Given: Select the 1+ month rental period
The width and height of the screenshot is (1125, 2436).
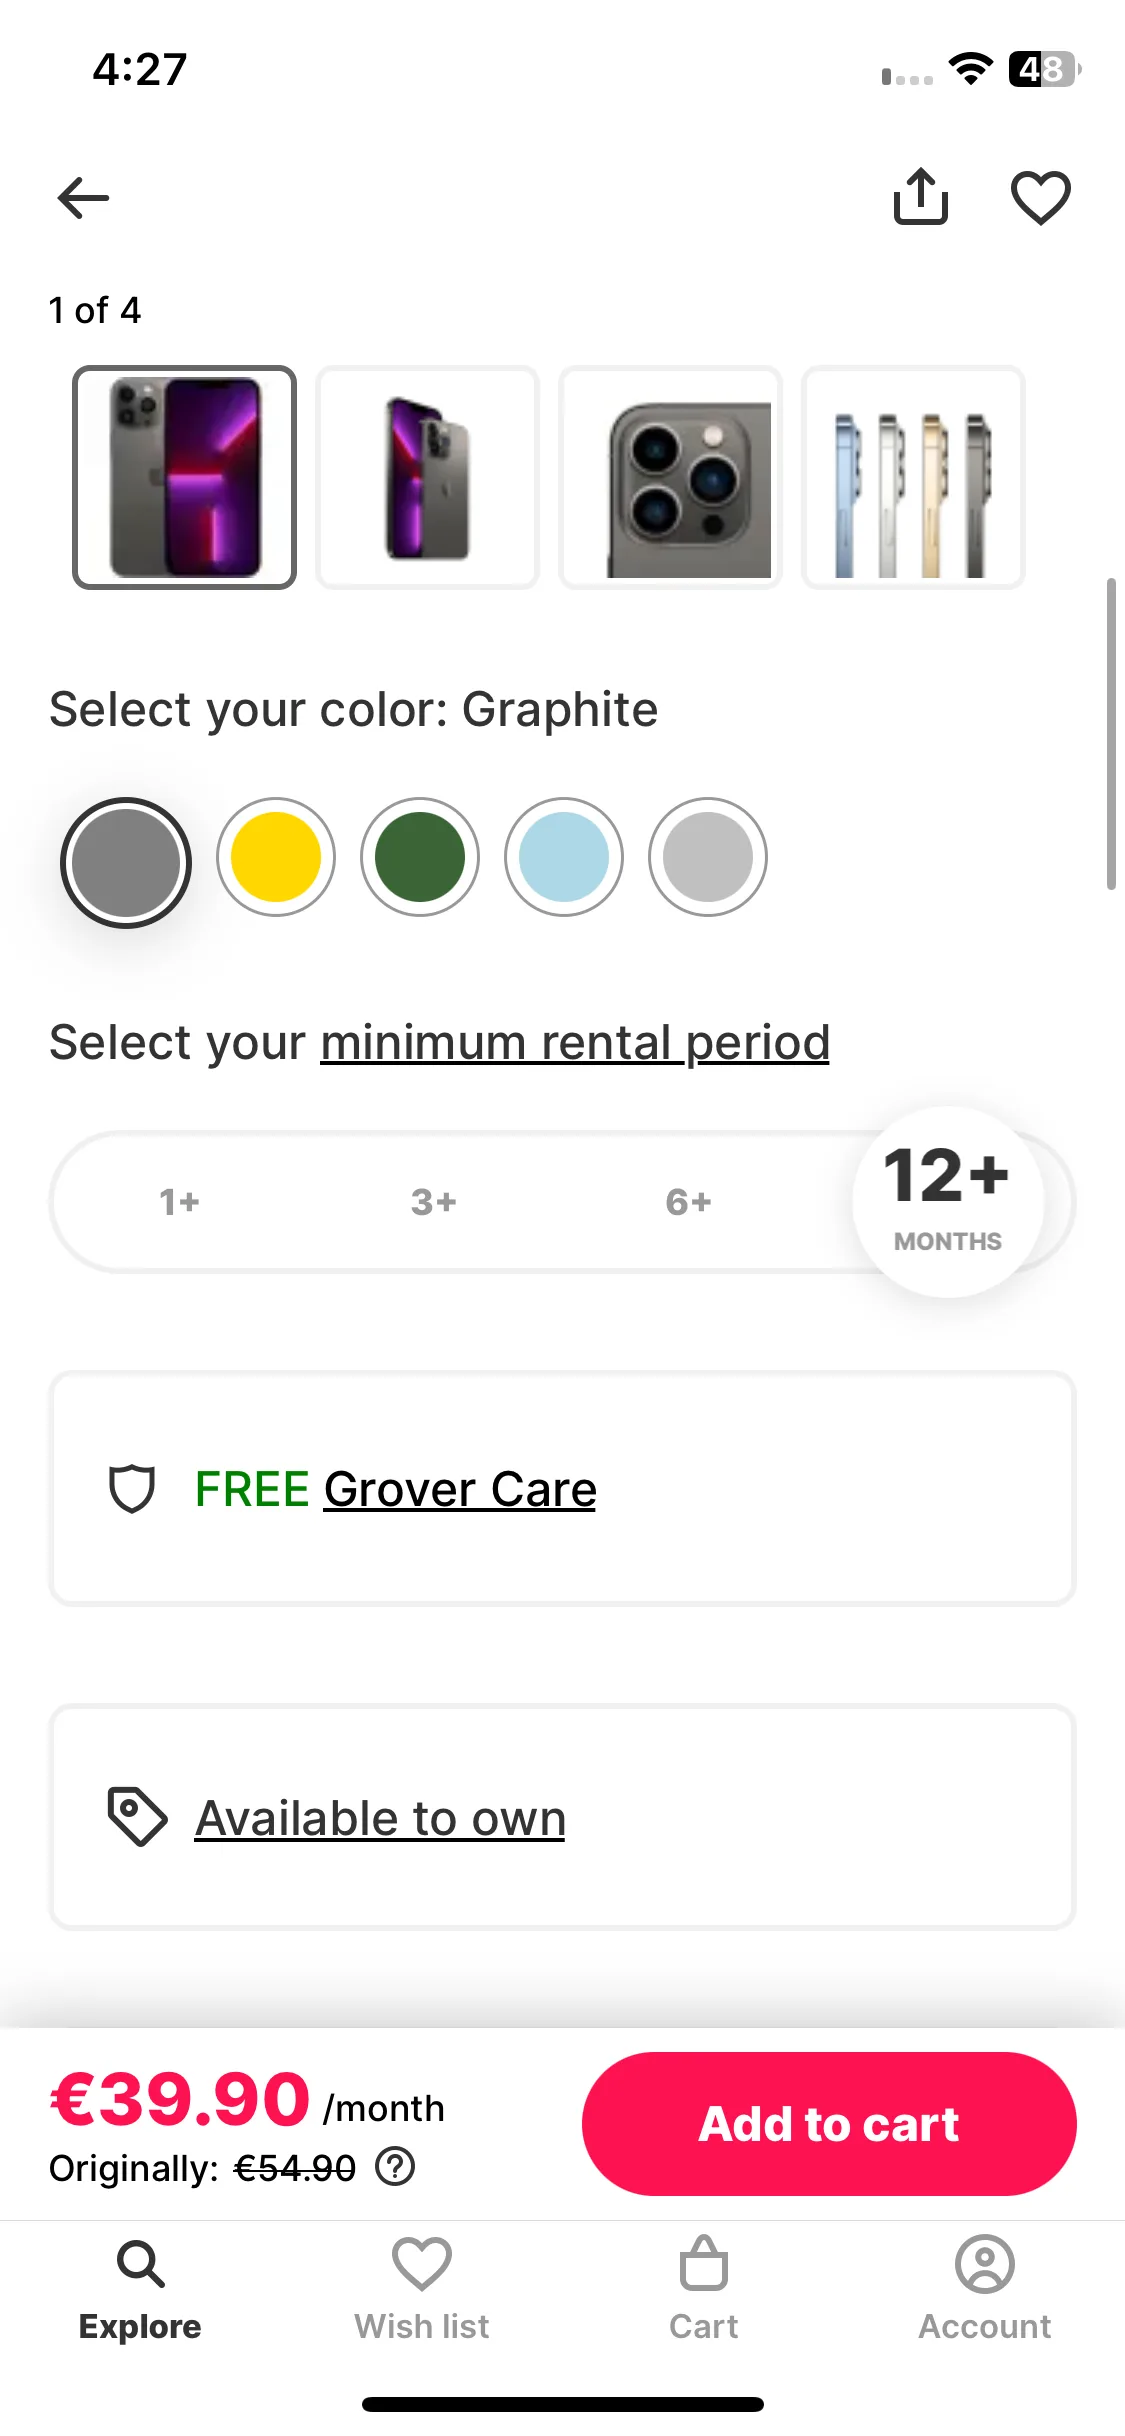Looking at the screenshot, I should (180, 1201).
